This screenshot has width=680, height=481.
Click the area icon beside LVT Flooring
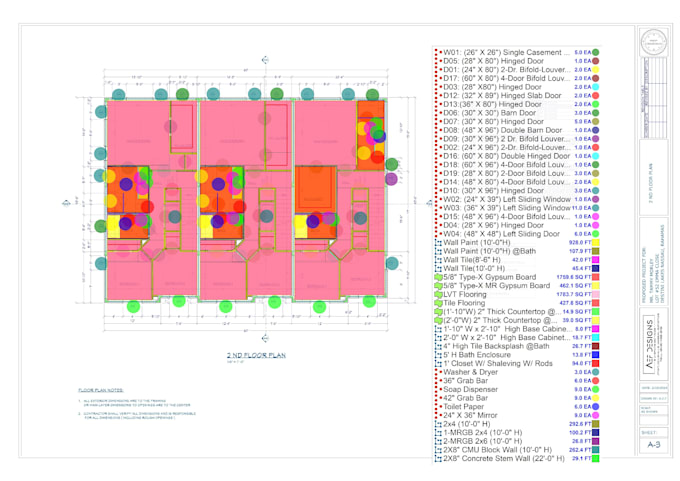(x=438, y=294)
